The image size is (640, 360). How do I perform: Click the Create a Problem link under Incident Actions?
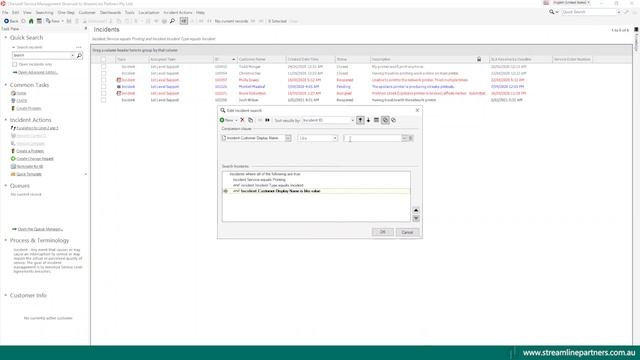click(30, 151)
